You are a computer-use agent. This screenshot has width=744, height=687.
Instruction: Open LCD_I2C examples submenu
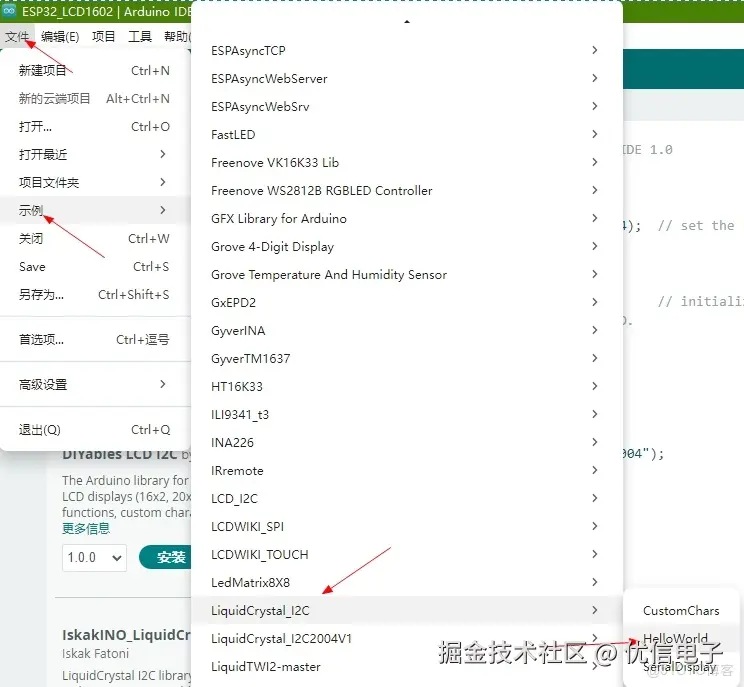click(407, 499)
